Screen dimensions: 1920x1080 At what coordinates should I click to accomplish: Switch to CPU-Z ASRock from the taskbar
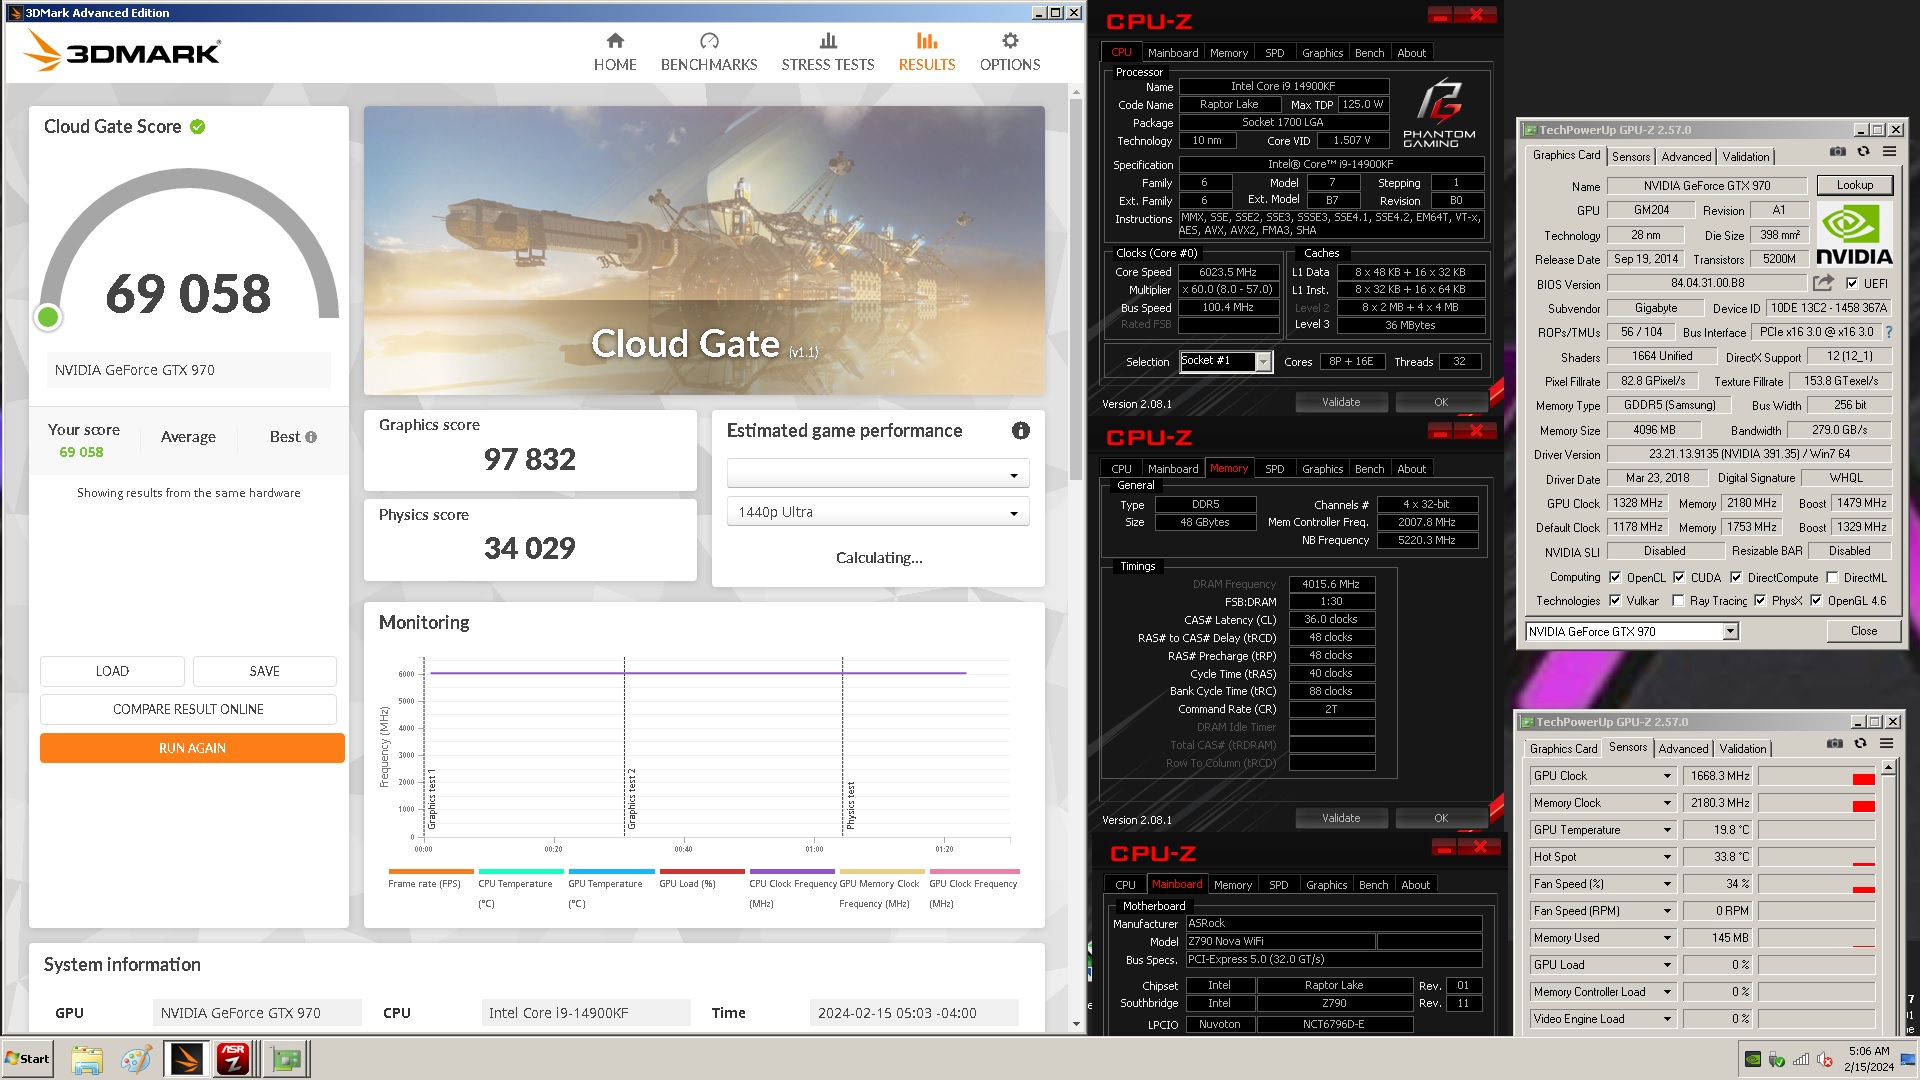coord(233,1059)
